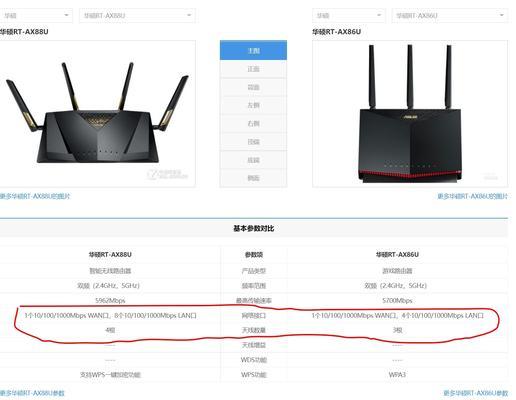Select the highlighted 主图 view tab
The image size is (516, 400).
click(253, 50)
